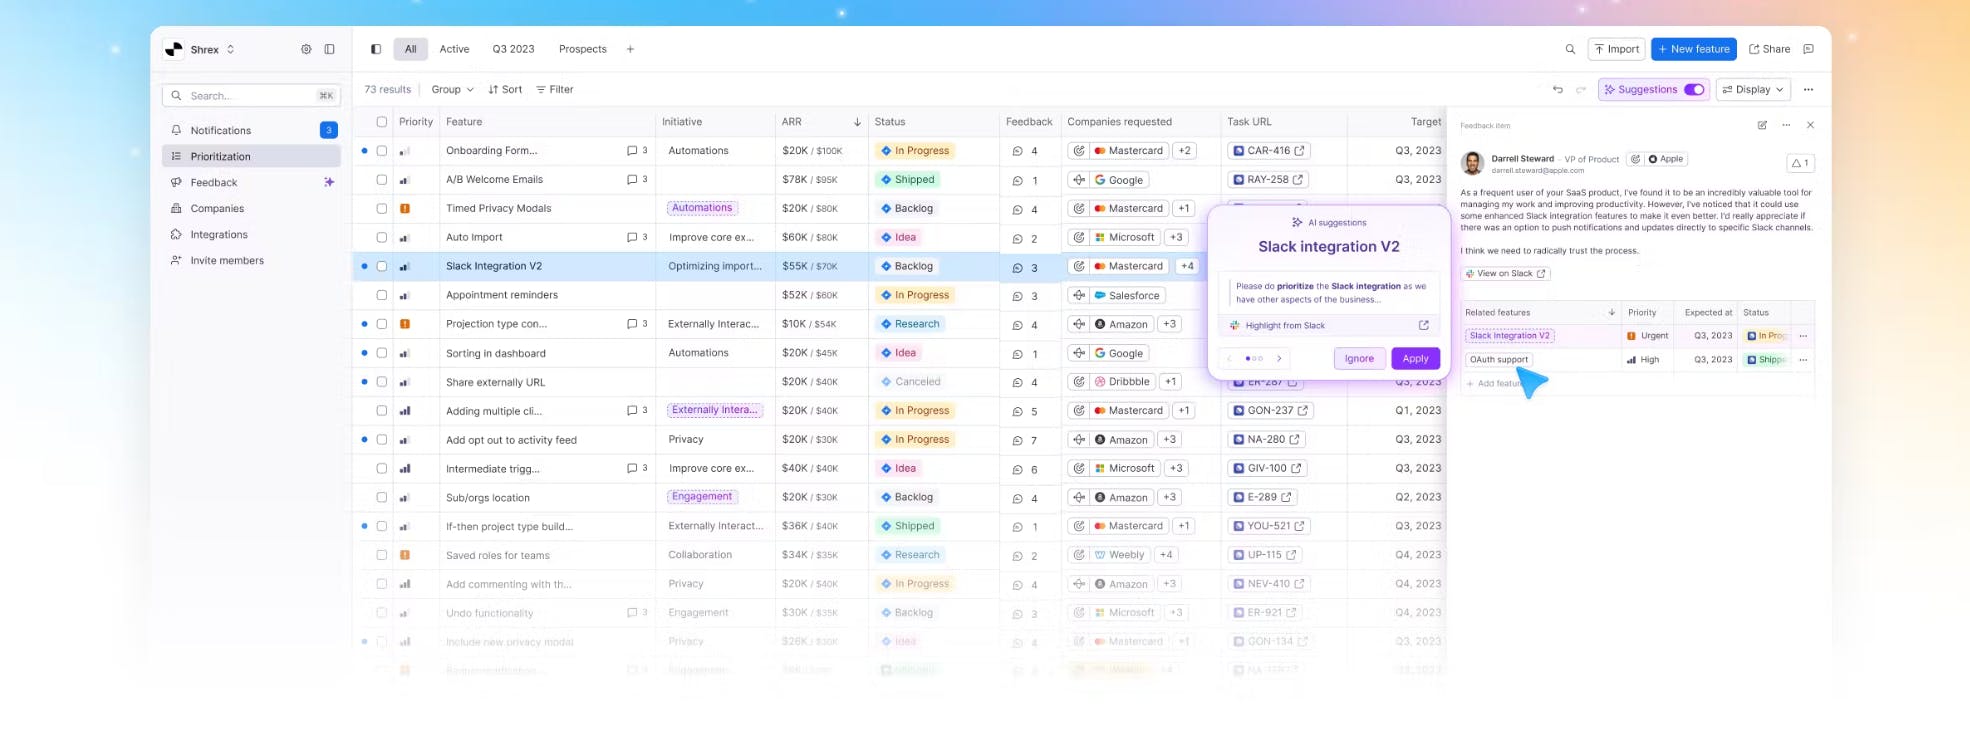Click Invite members in sidebar

(251, 261)
